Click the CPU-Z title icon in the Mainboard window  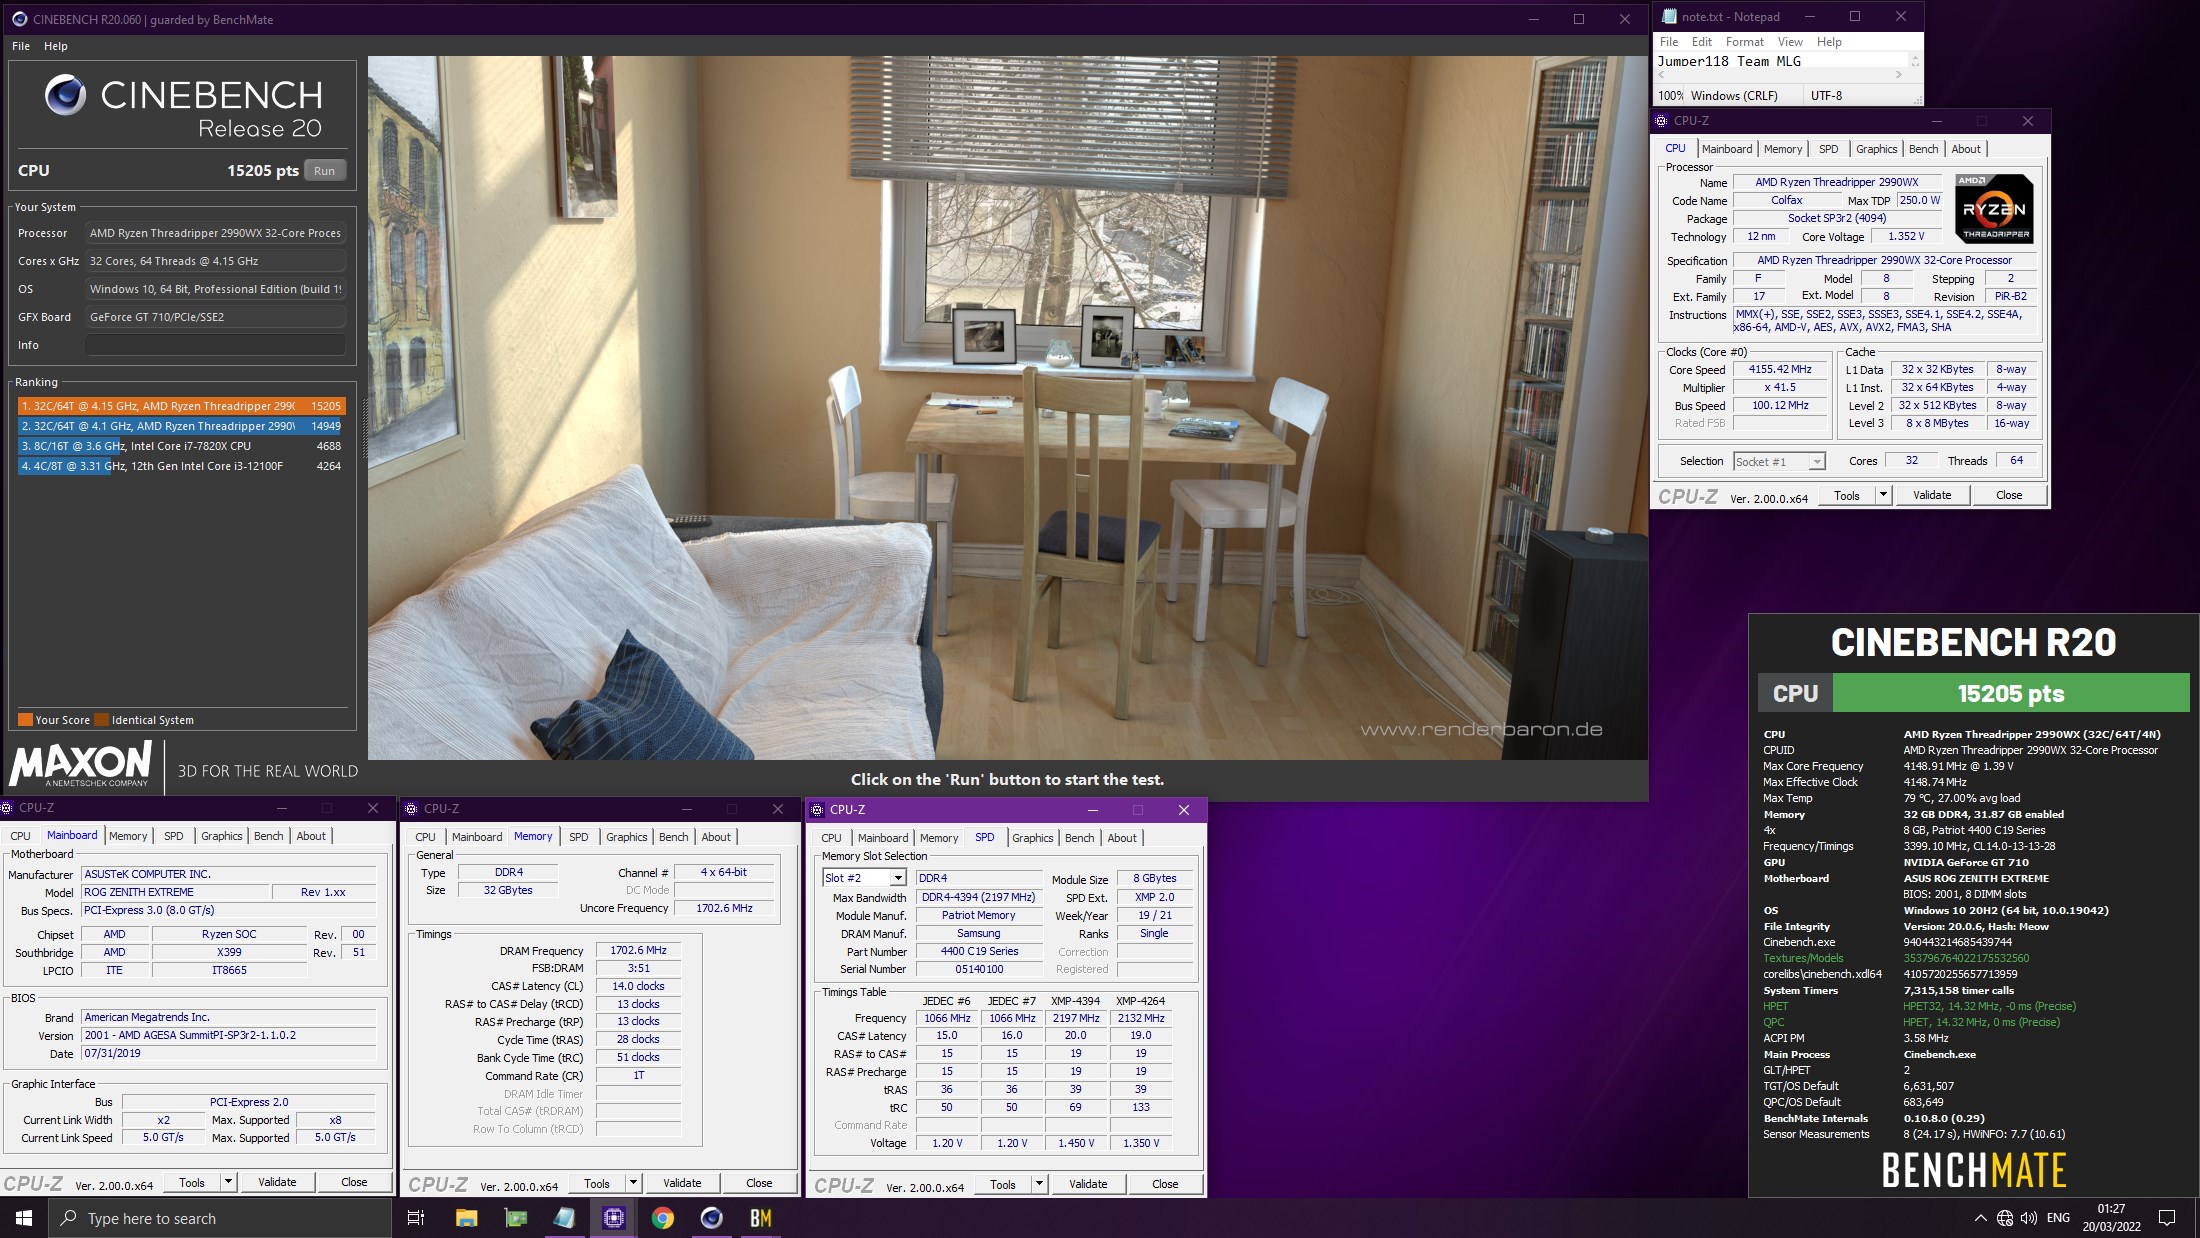7,808
